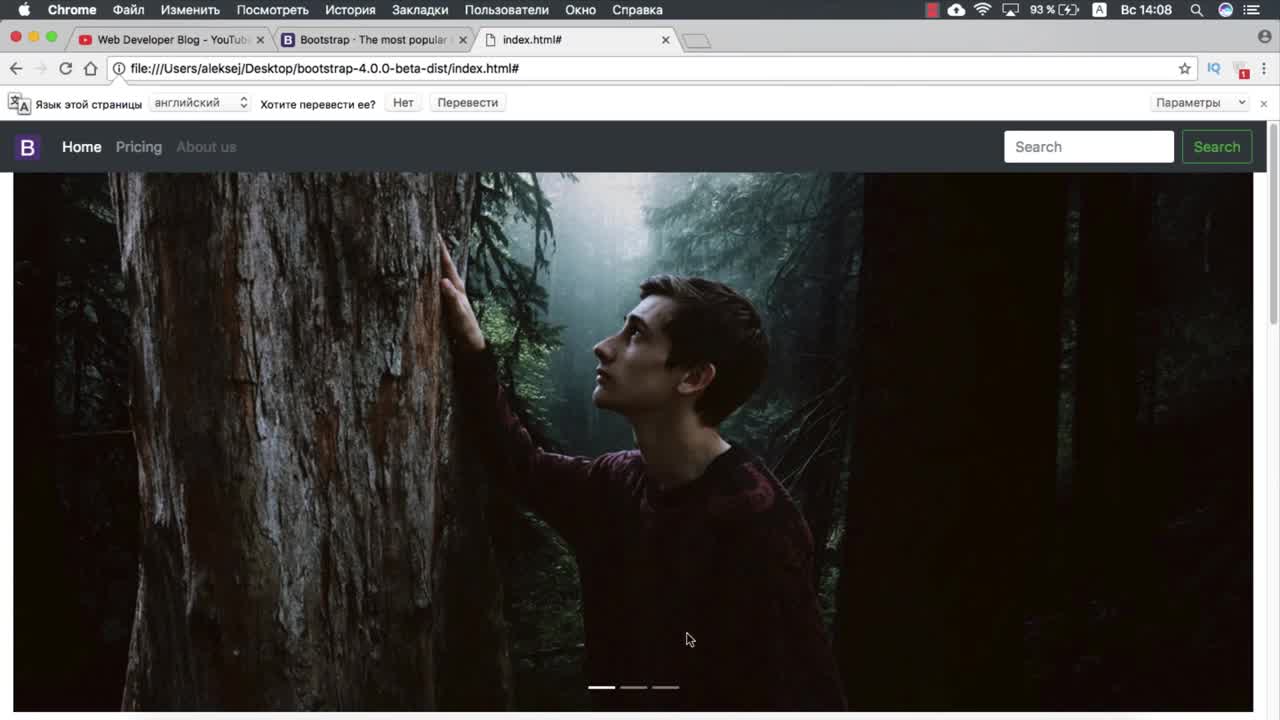This screenshot has height=720, width=1280.
Task: Open the Закладки menu
Action: click(420, 10)
